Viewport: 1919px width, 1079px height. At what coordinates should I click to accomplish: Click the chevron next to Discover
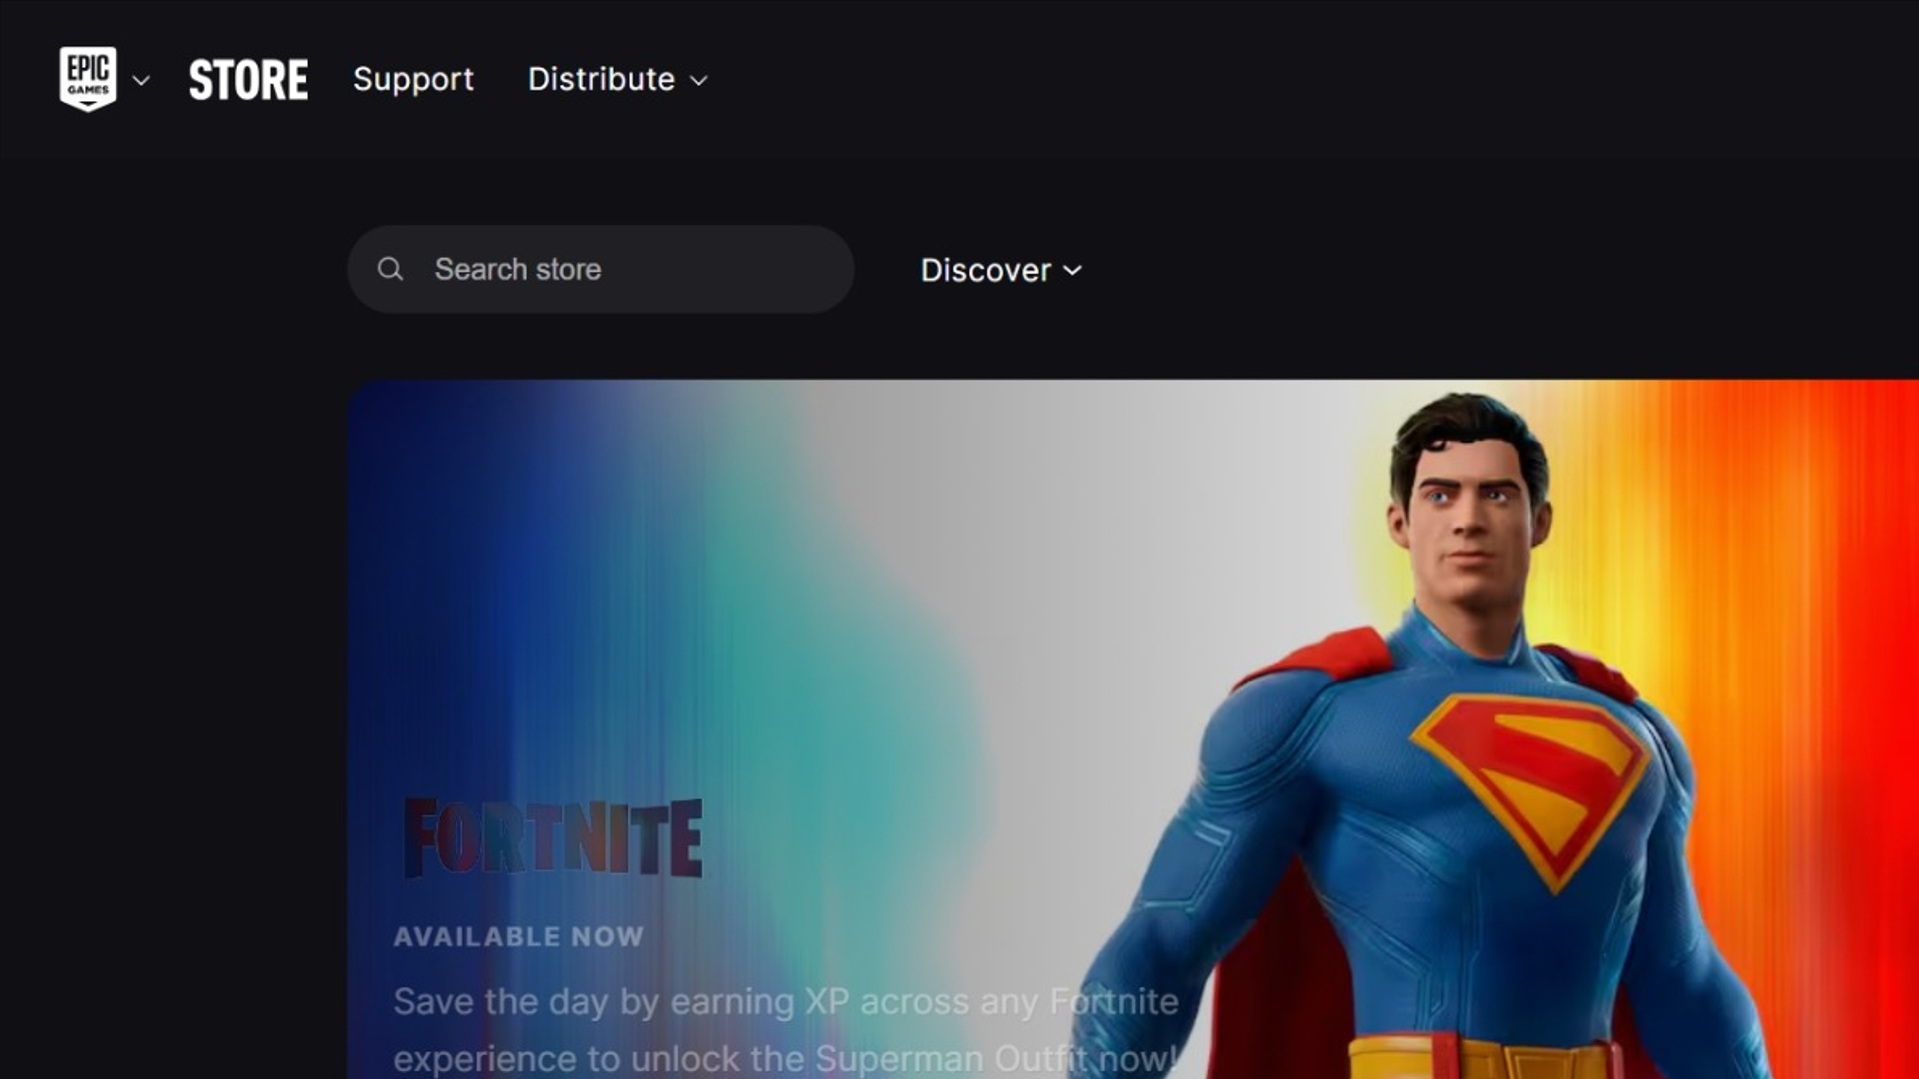[1073, 270]
